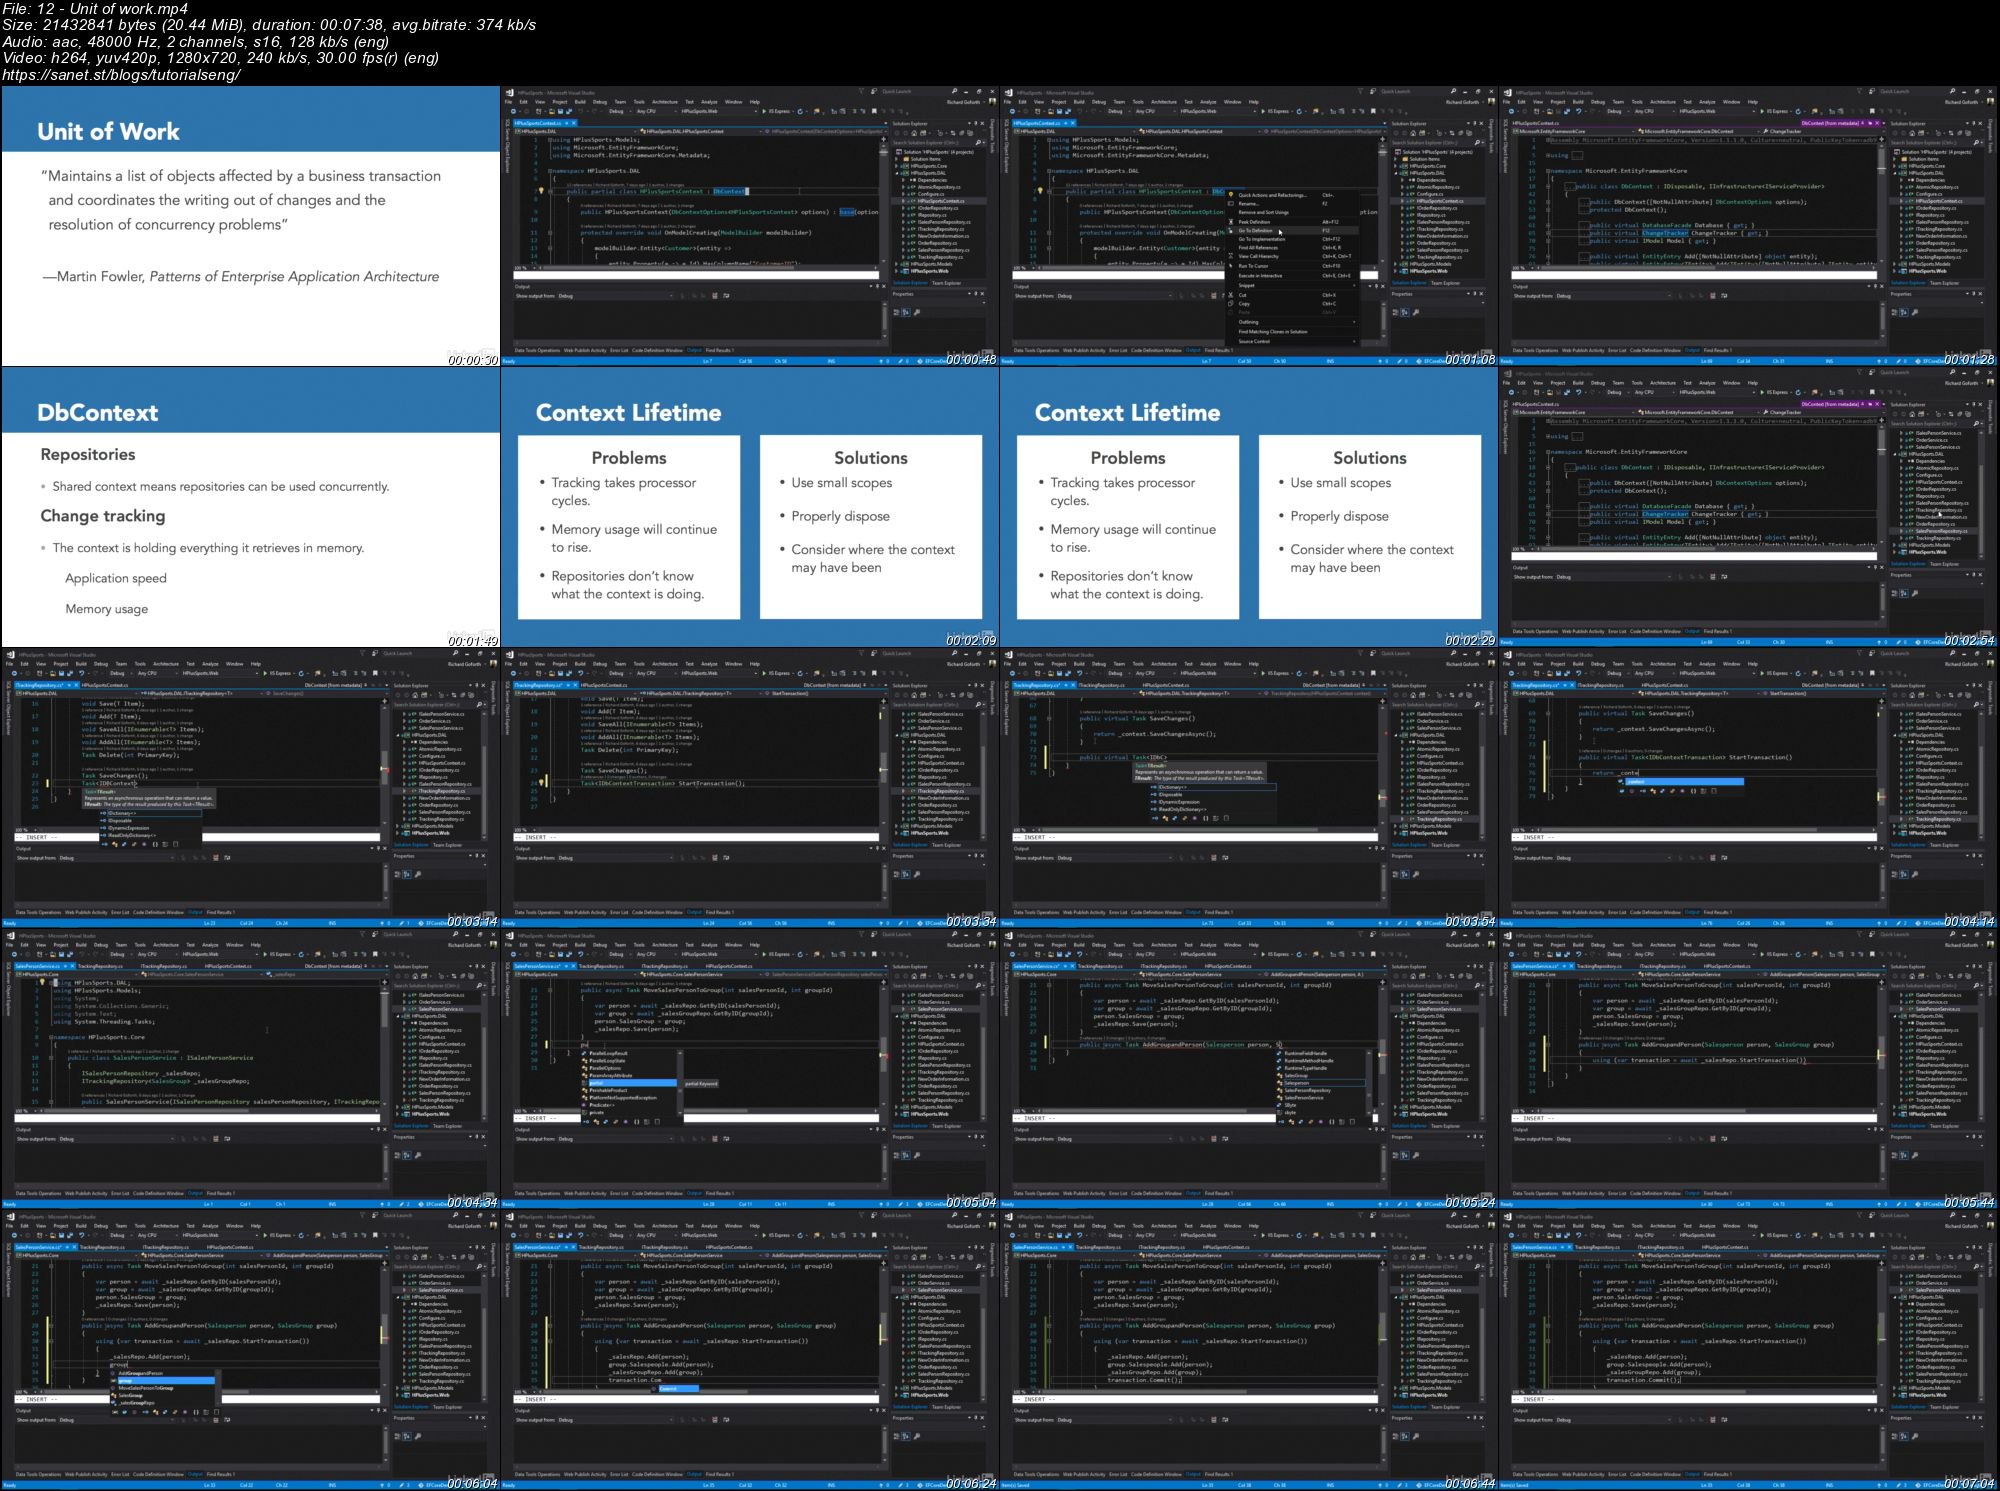
Task: Expand 'Outlining' submenu in the 00:01:08 context menu
Action: (1292, 322)
